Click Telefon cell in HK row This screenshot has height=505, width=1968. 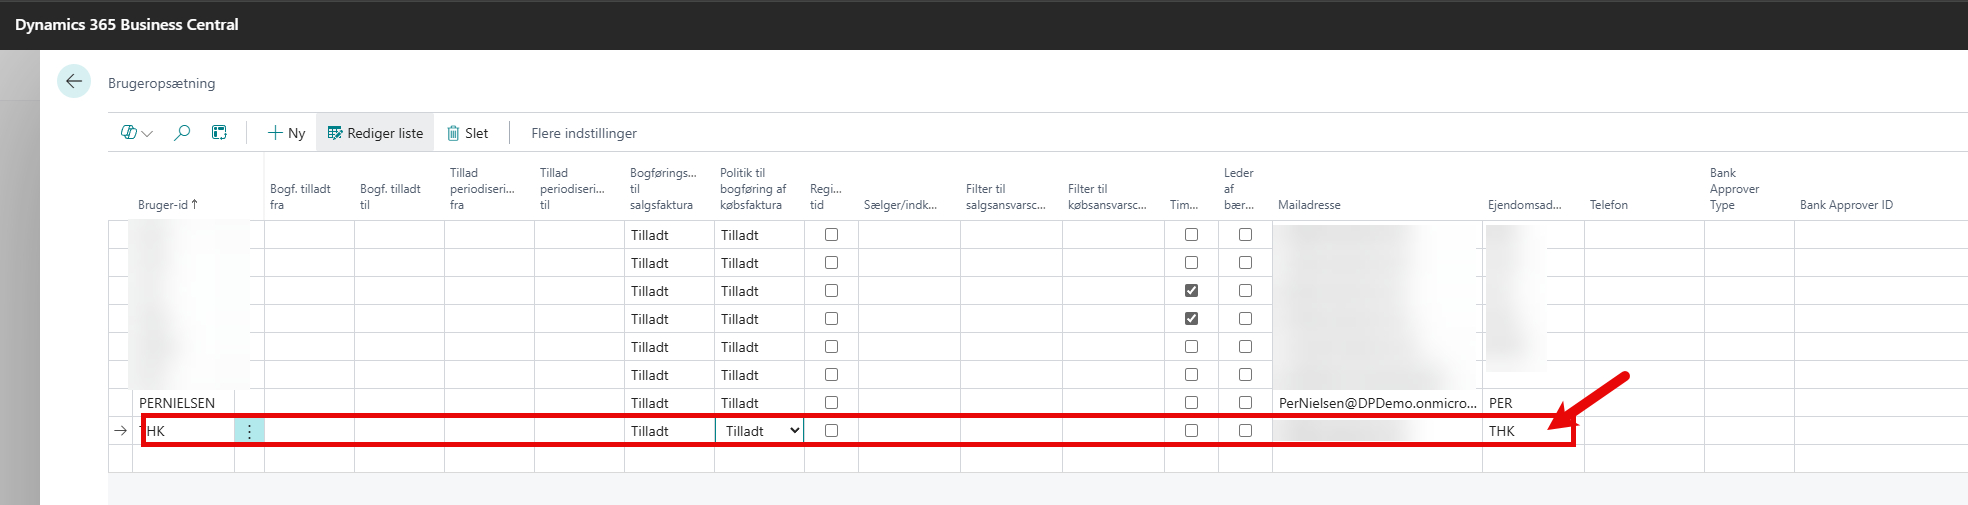(1643, 431)
